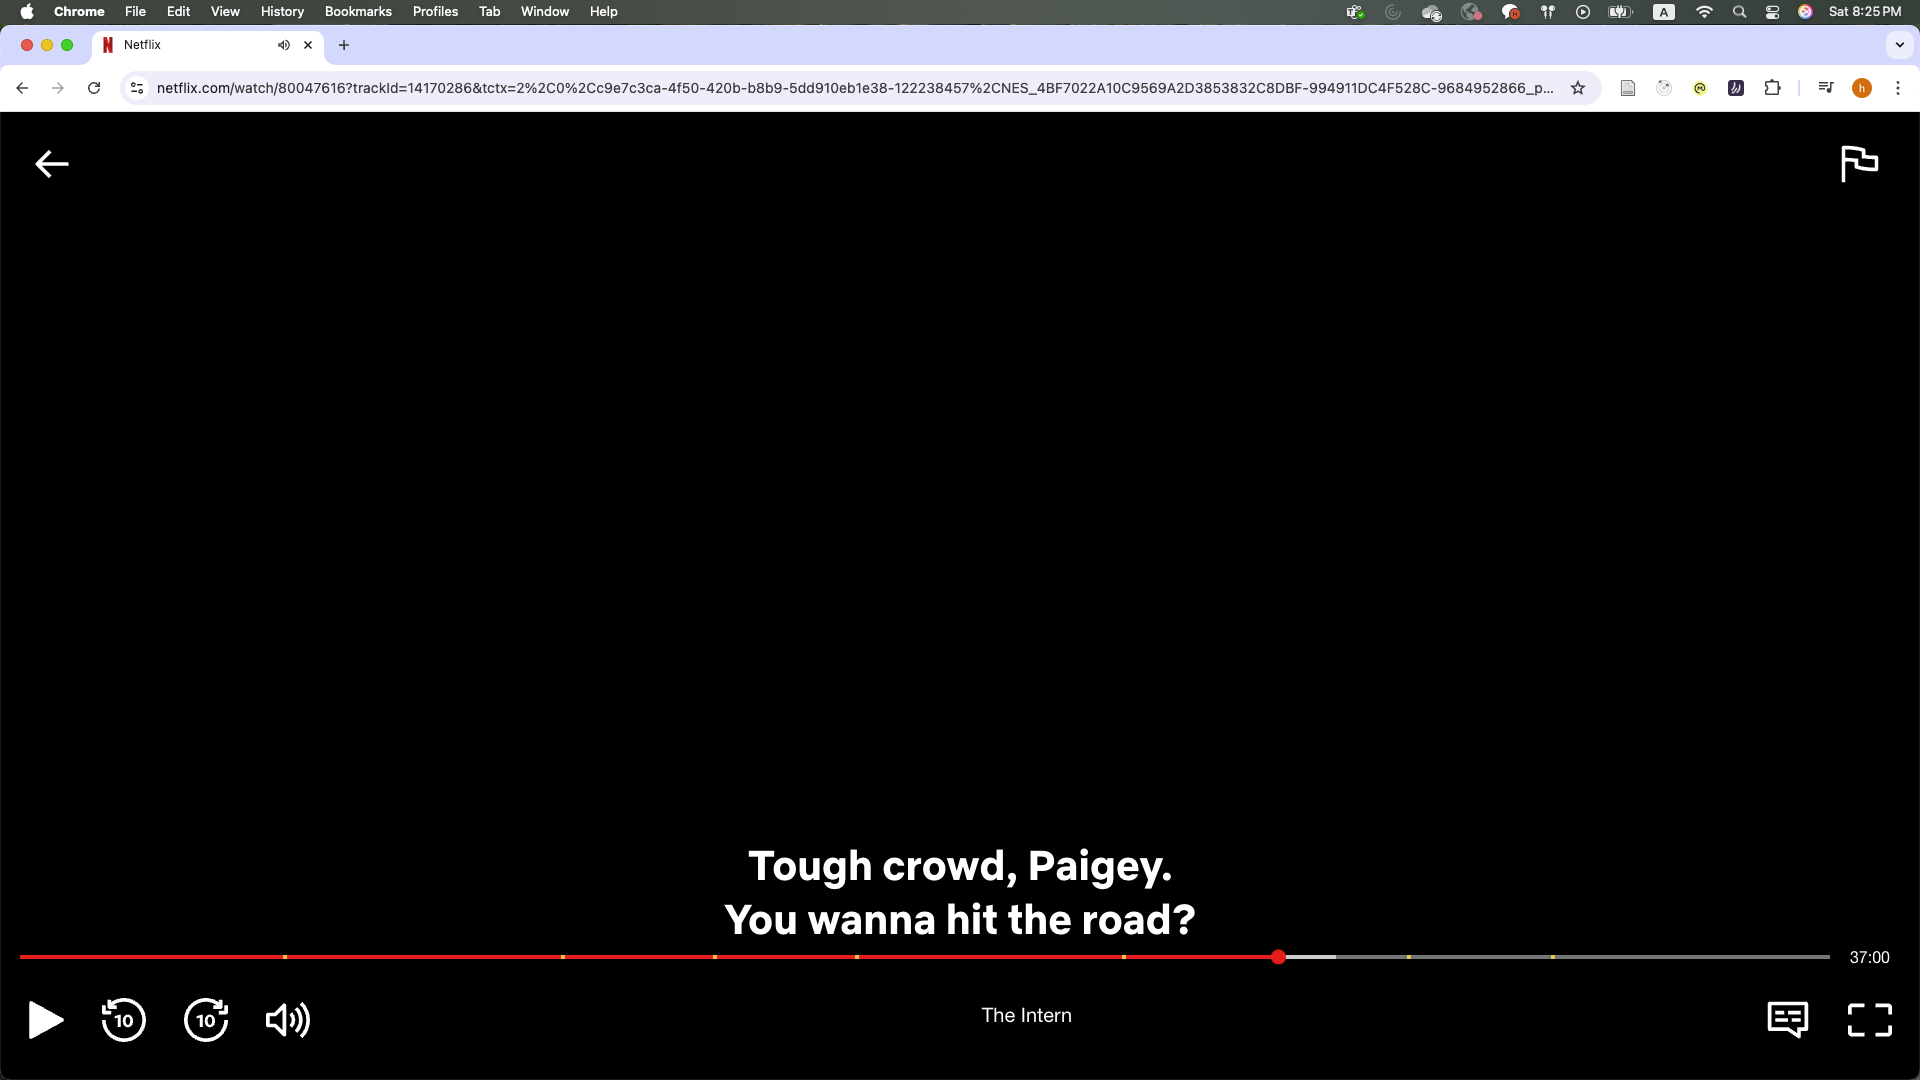Screen dimensions: 1920x1080
Task: Open media controls in toolbar
Action: (x=1825, y=88)
